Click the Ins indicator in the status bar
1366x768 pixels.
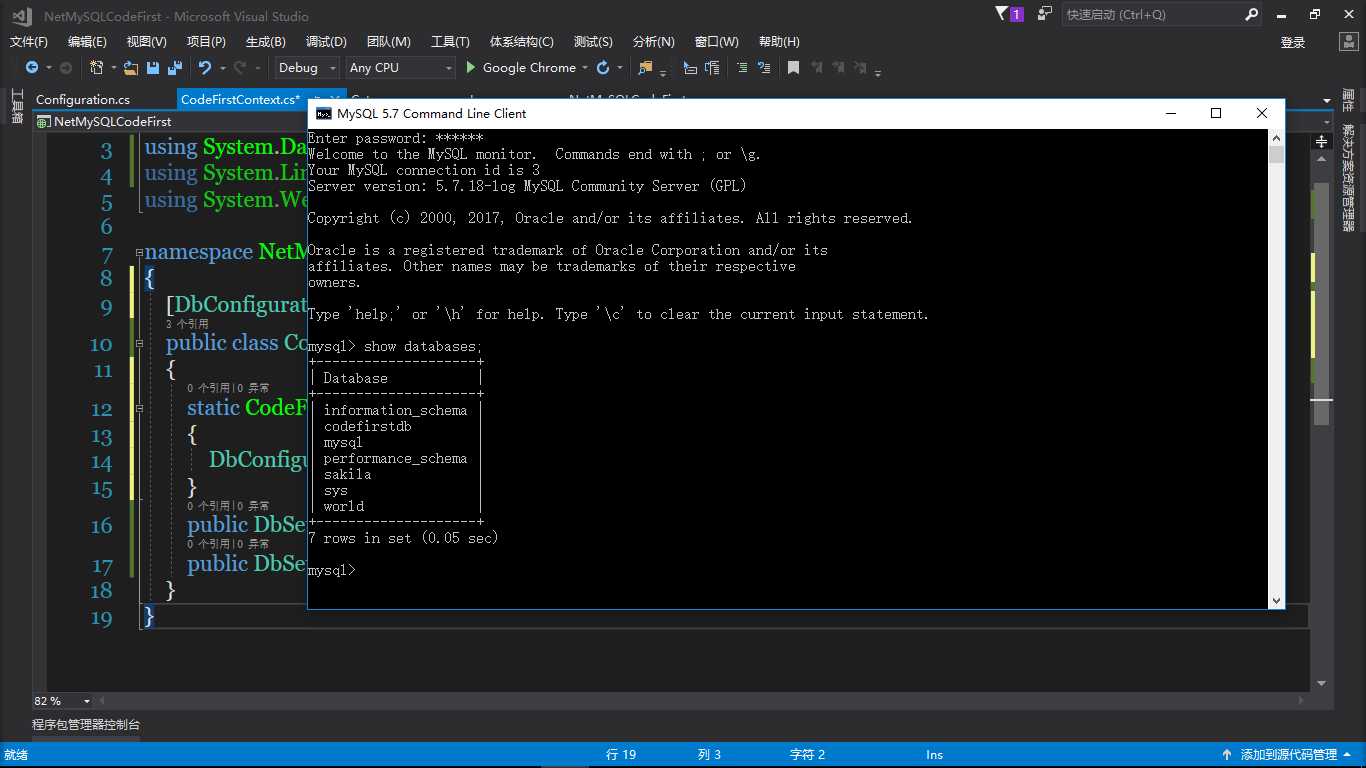pos(934,755)
